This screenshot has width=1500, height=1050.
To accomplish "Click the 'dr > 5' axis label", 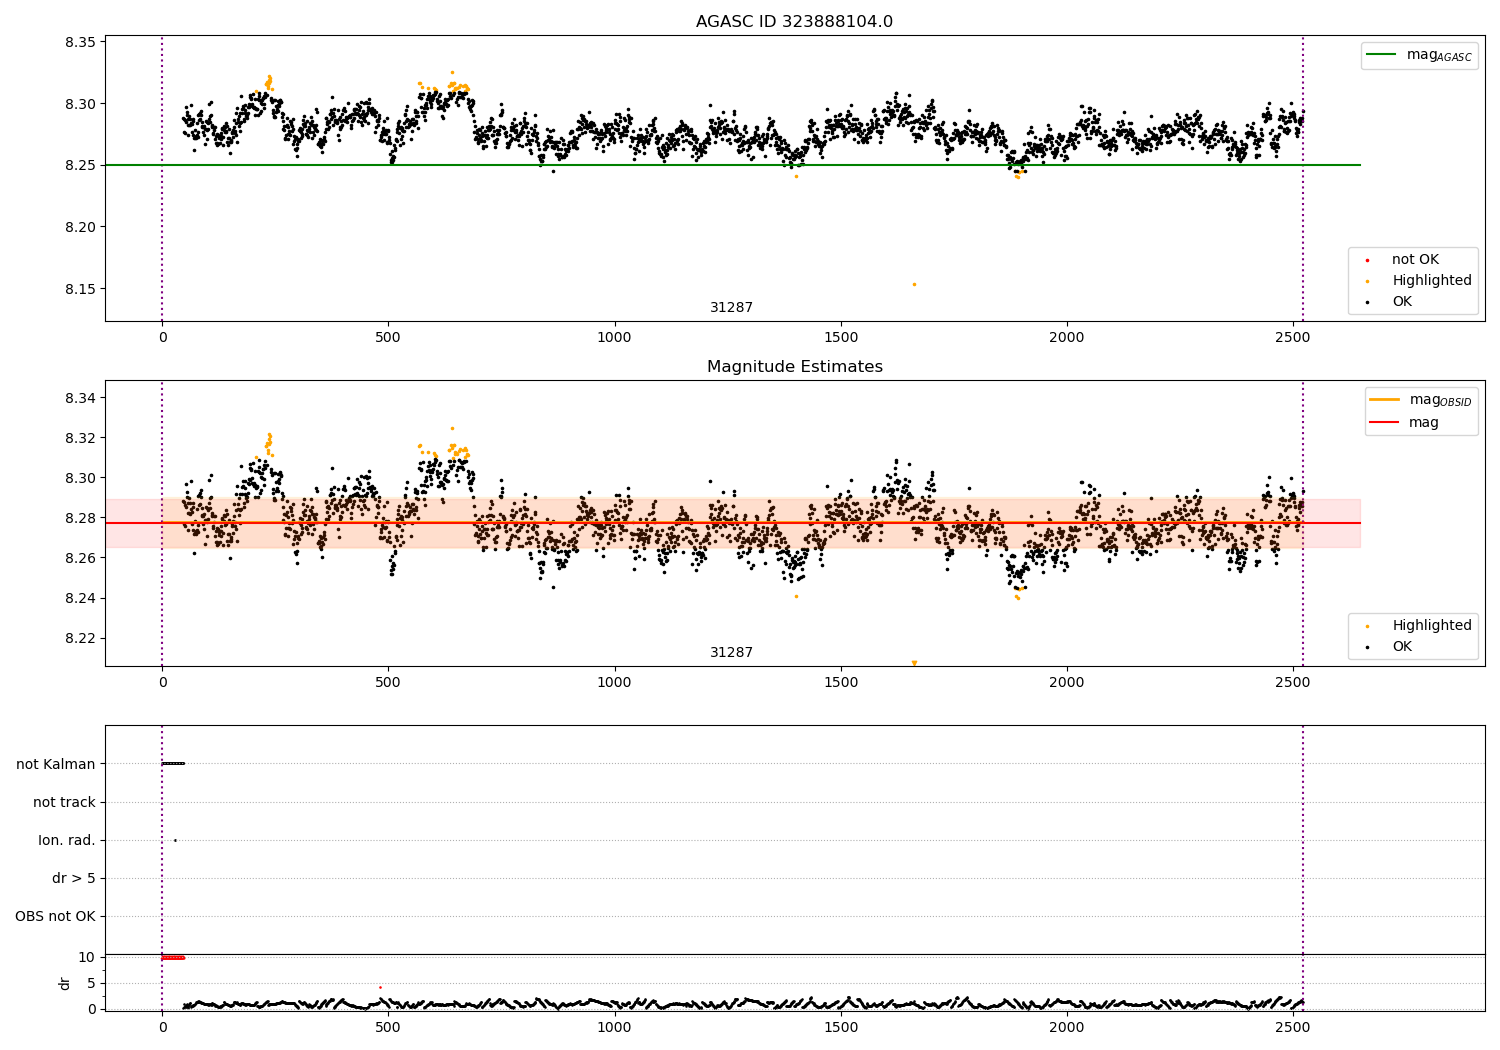I will tap(74, 878).
